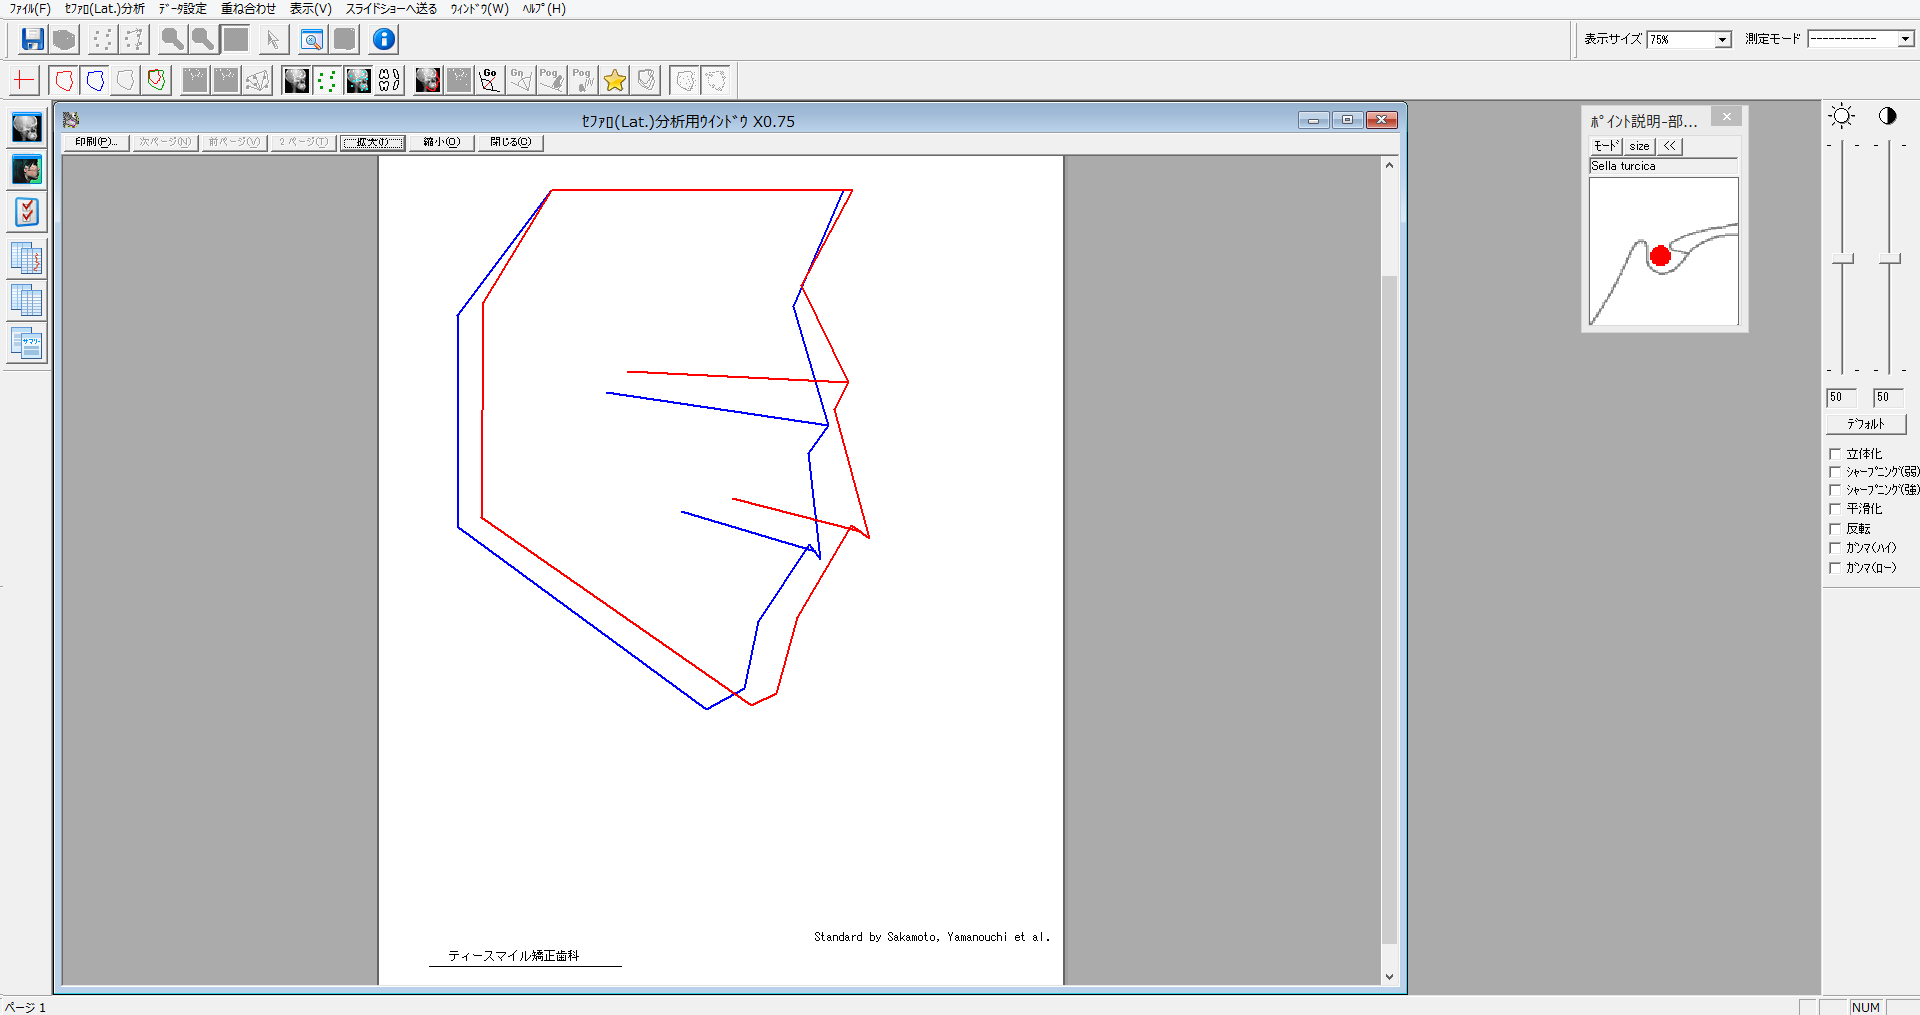Image resolution: width=1920 pixels, height=1015 pixels.
Task: Click the デフォルト default button
Action: coord(1865,424)
